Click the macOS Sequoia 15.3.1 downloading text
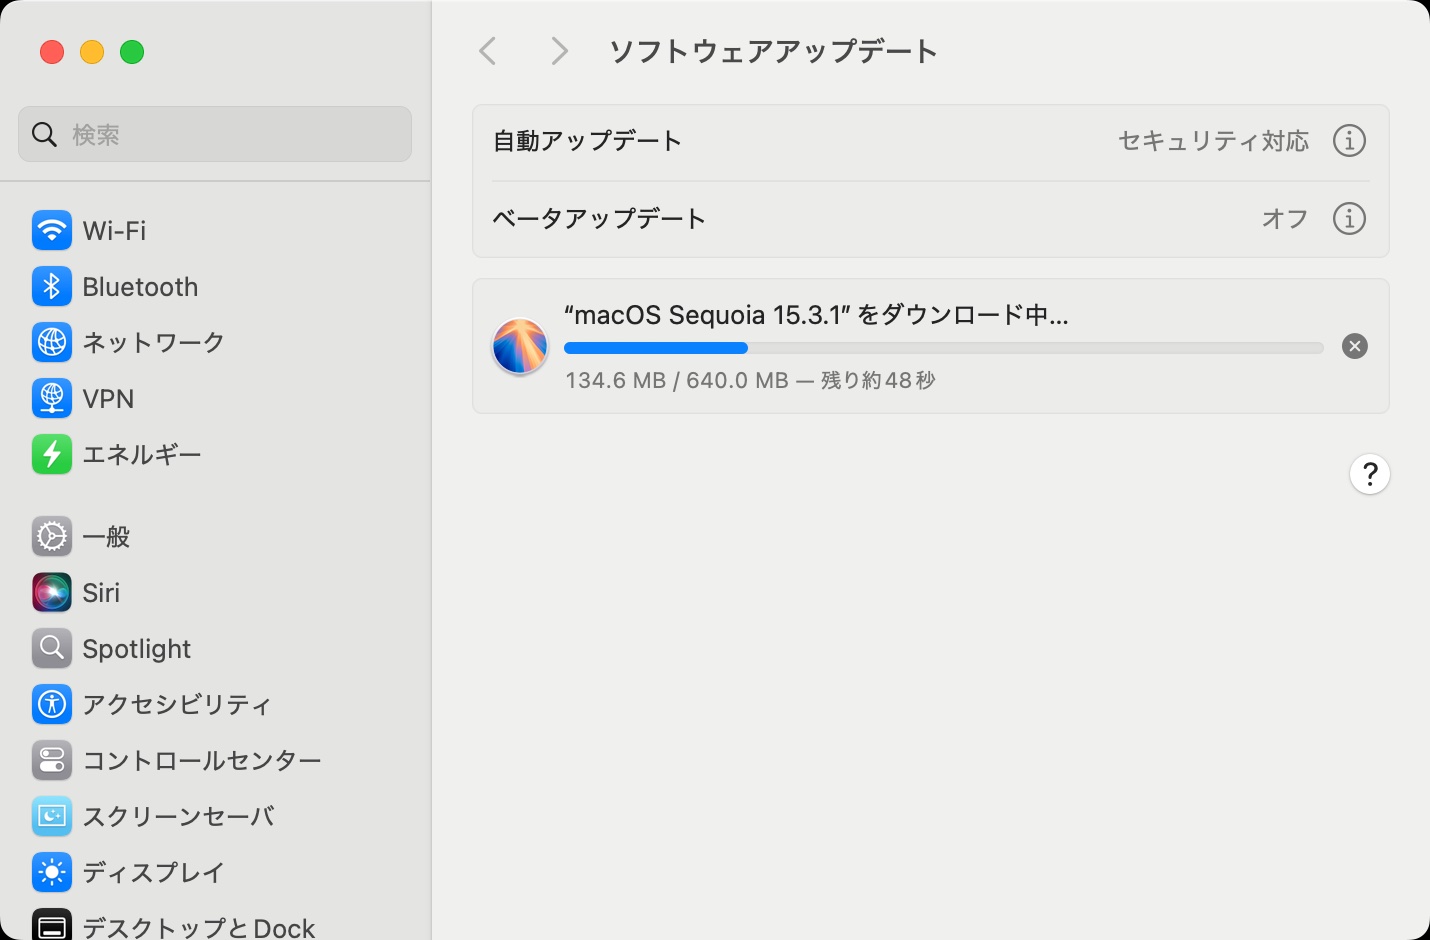This screenshot has height=940, width=1430. (816, 315)
